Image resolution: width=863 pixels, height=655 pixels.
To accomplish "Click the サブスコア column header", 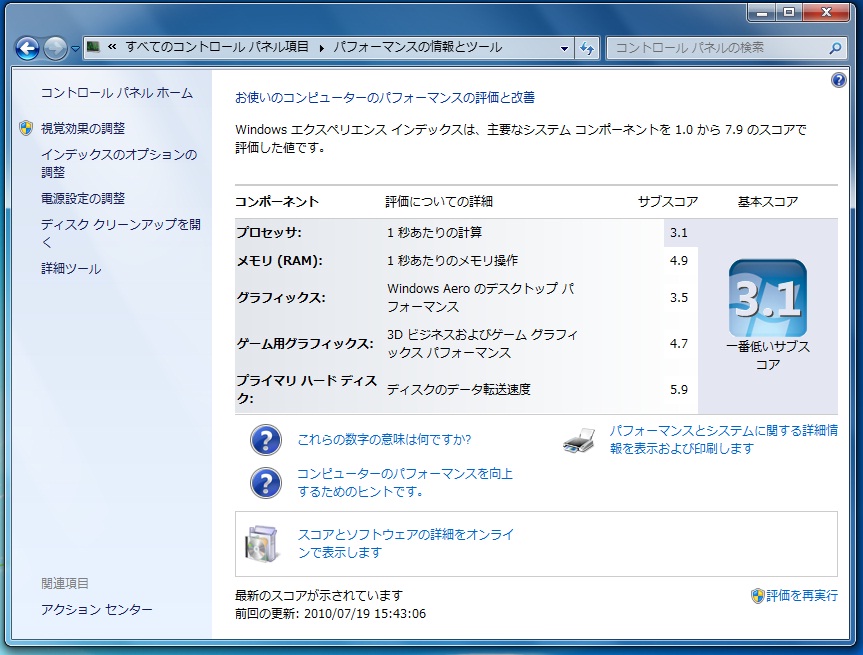I will point(668,202).
